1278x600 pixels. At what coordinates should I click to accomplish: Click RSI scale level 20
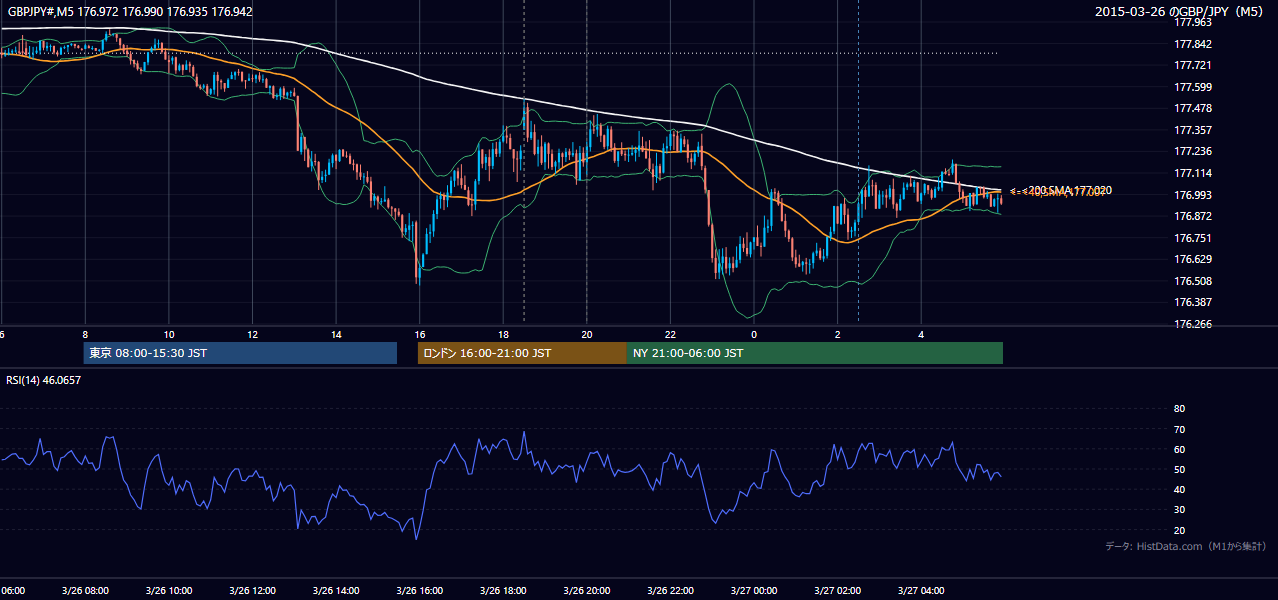click(x=1179, y=530)
